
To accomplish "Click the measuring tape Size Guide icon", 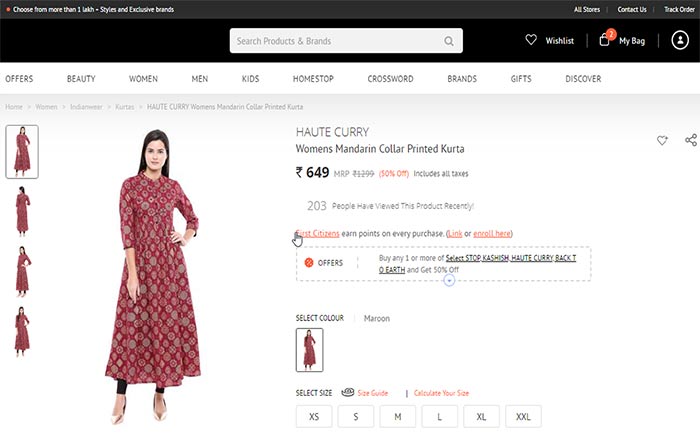I will point(348,392).
